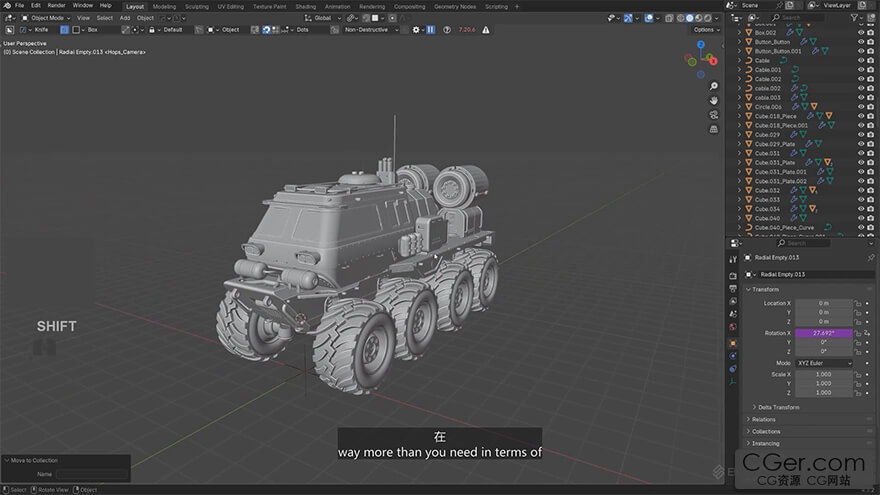880x495 pixels.
Task: Switch to the Sculpting workspace tab
Action: coord(197,6)
